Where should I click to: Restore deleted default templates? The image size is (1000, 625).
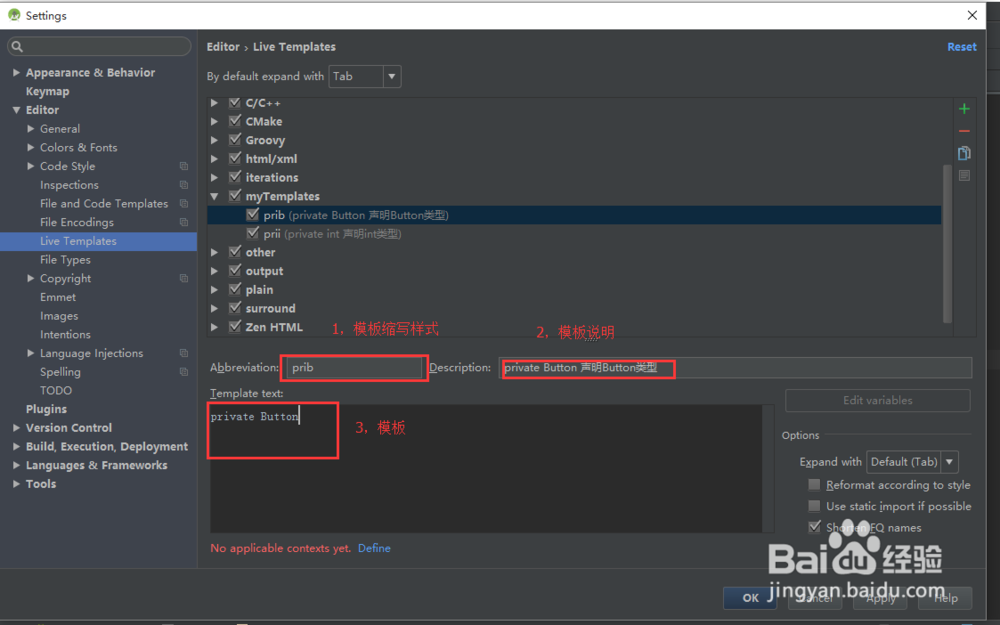963,176
